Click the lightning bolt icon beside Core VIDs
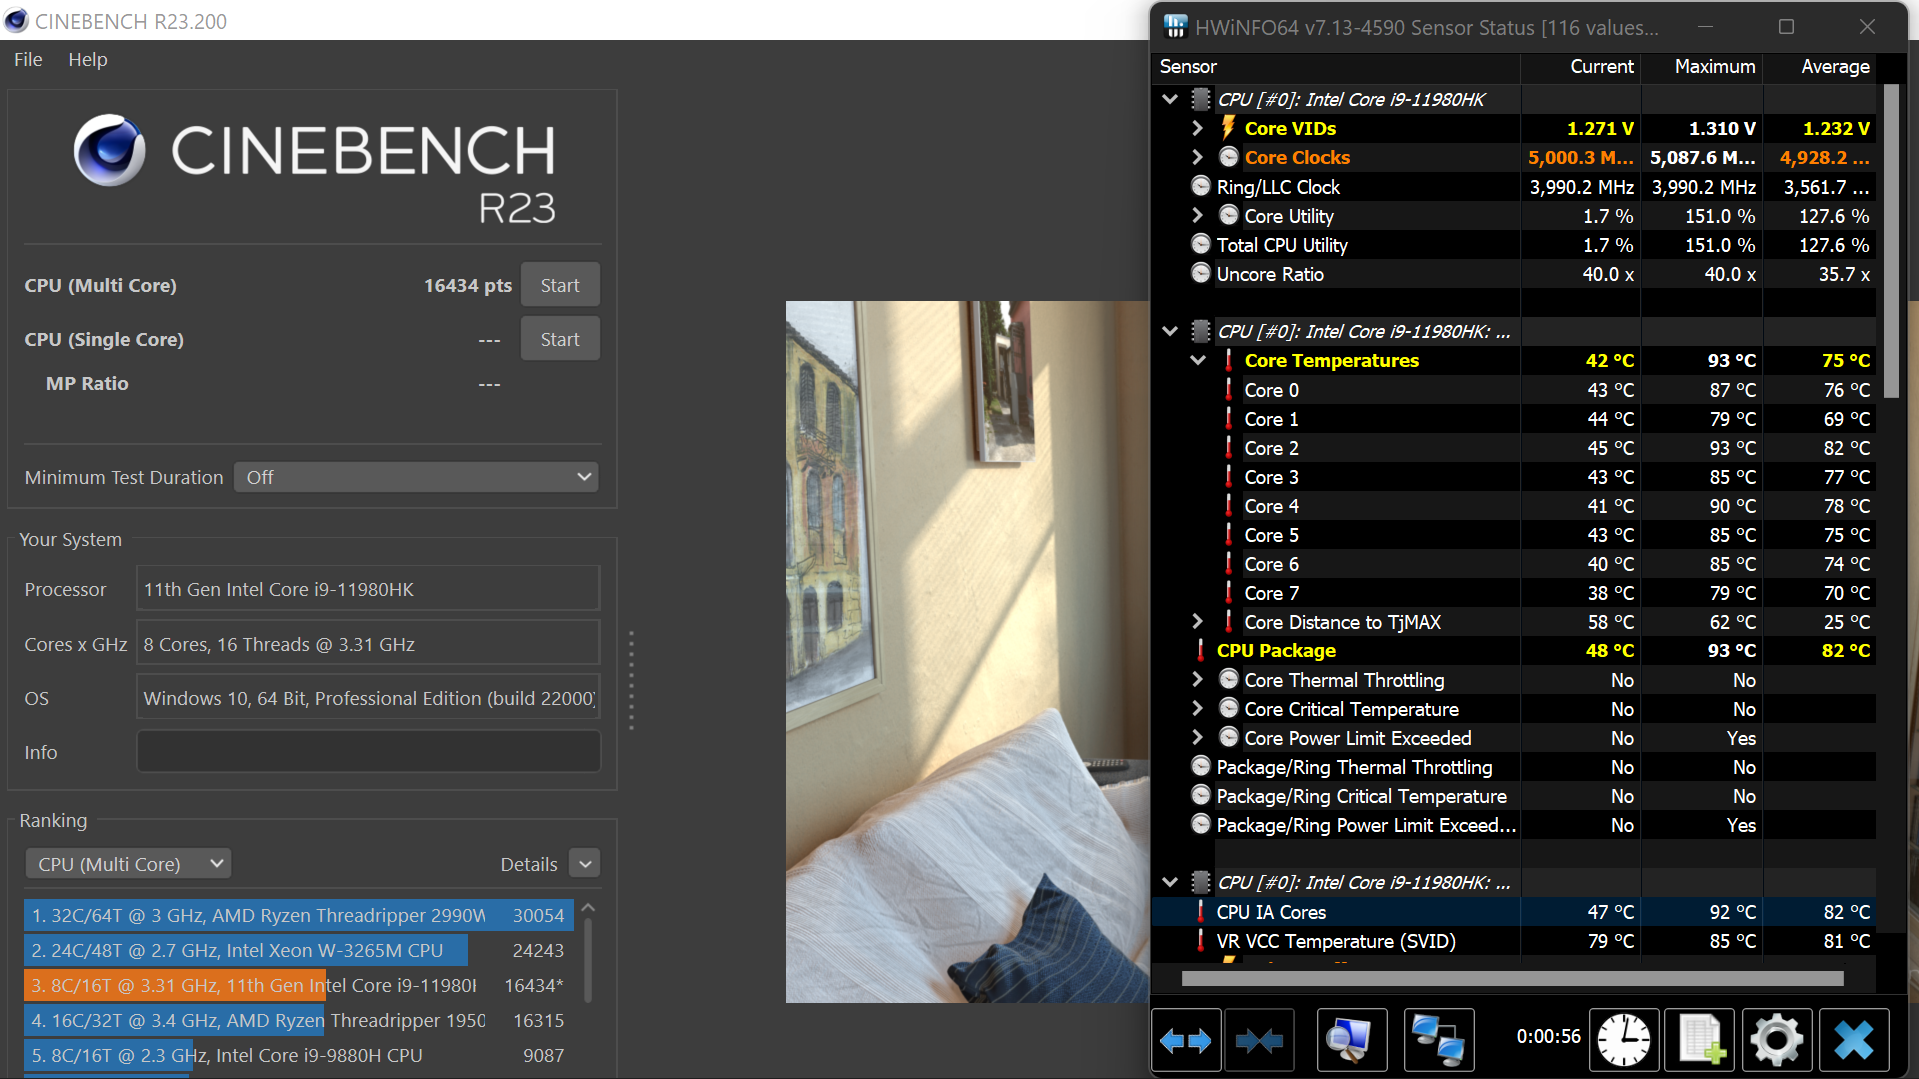1919x1079 pixels. pyautogui.click(x=1229, y=128)
